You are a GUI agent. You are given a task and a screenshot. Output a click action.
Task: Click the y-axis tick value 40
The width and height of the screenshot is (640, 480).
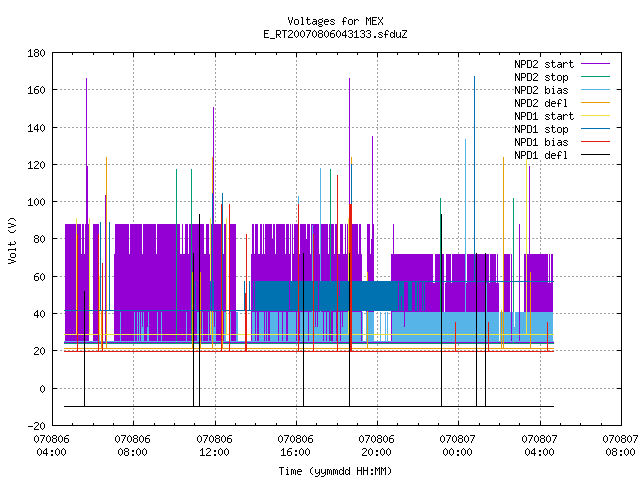tap(39, 314)
